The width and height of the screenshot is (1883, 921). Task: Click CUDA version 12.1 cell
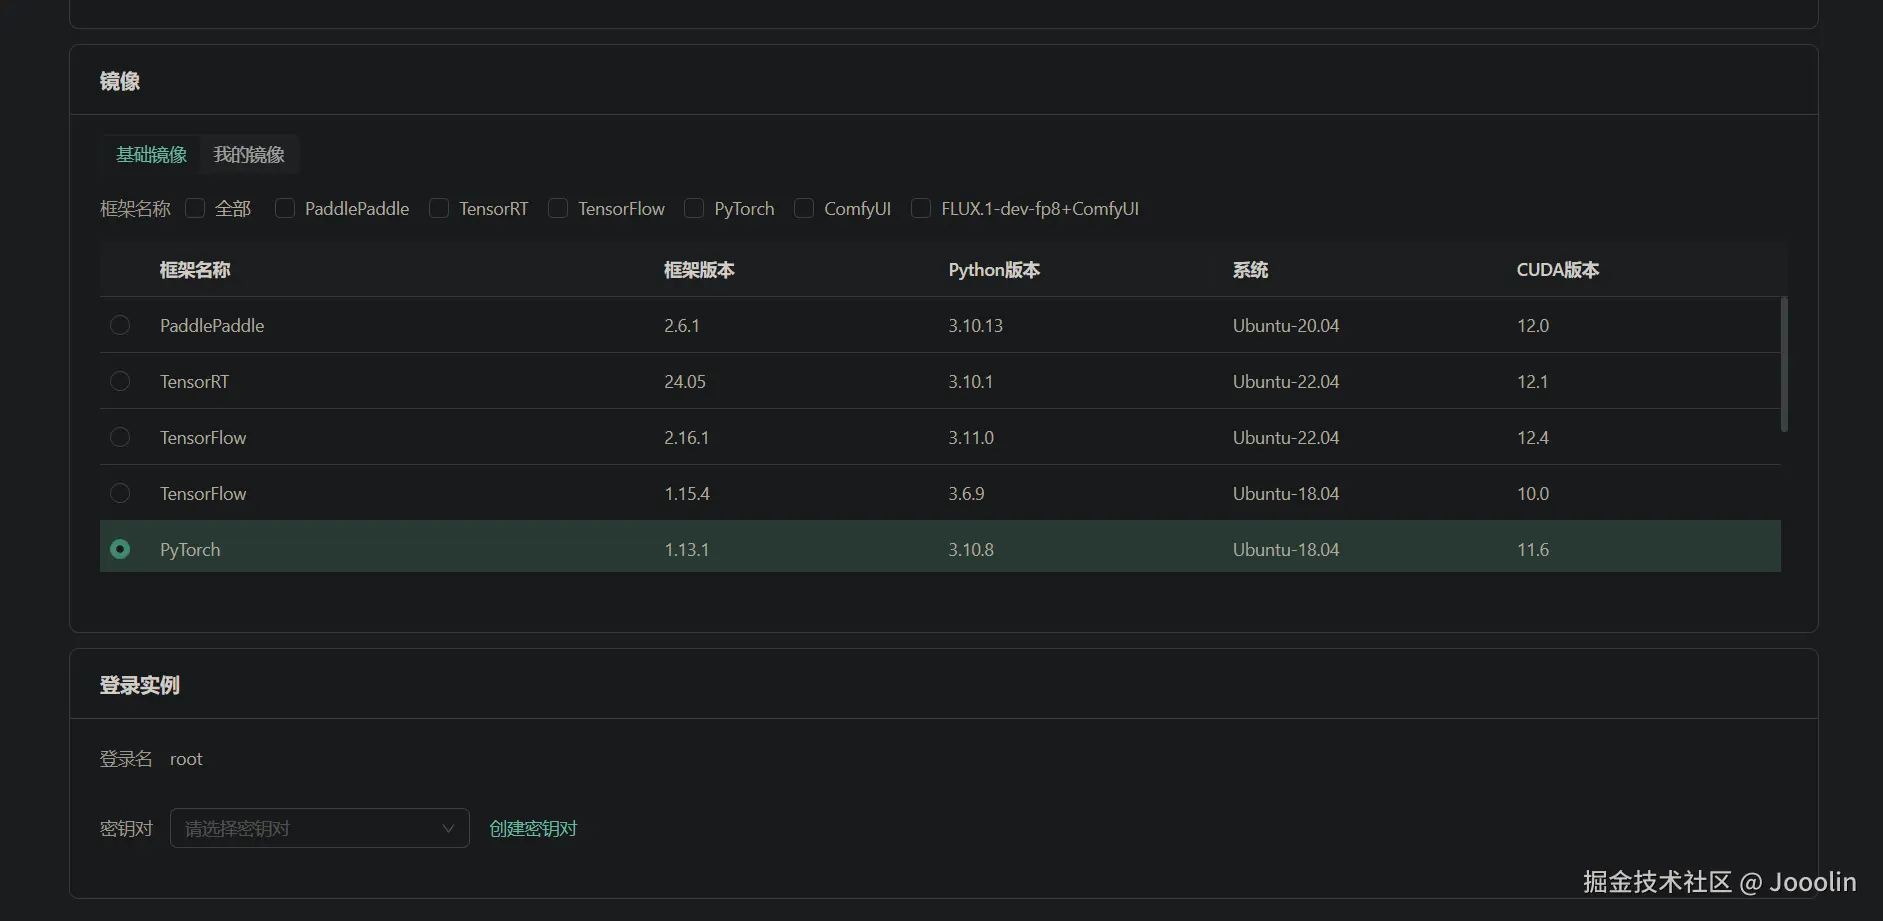point(1533,381)
